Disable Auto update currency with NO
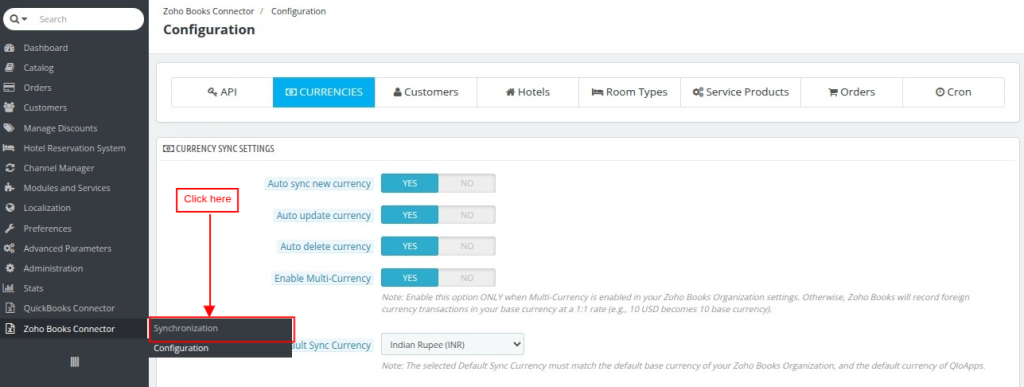This screenshot has width=1024, height=387. 466,215
